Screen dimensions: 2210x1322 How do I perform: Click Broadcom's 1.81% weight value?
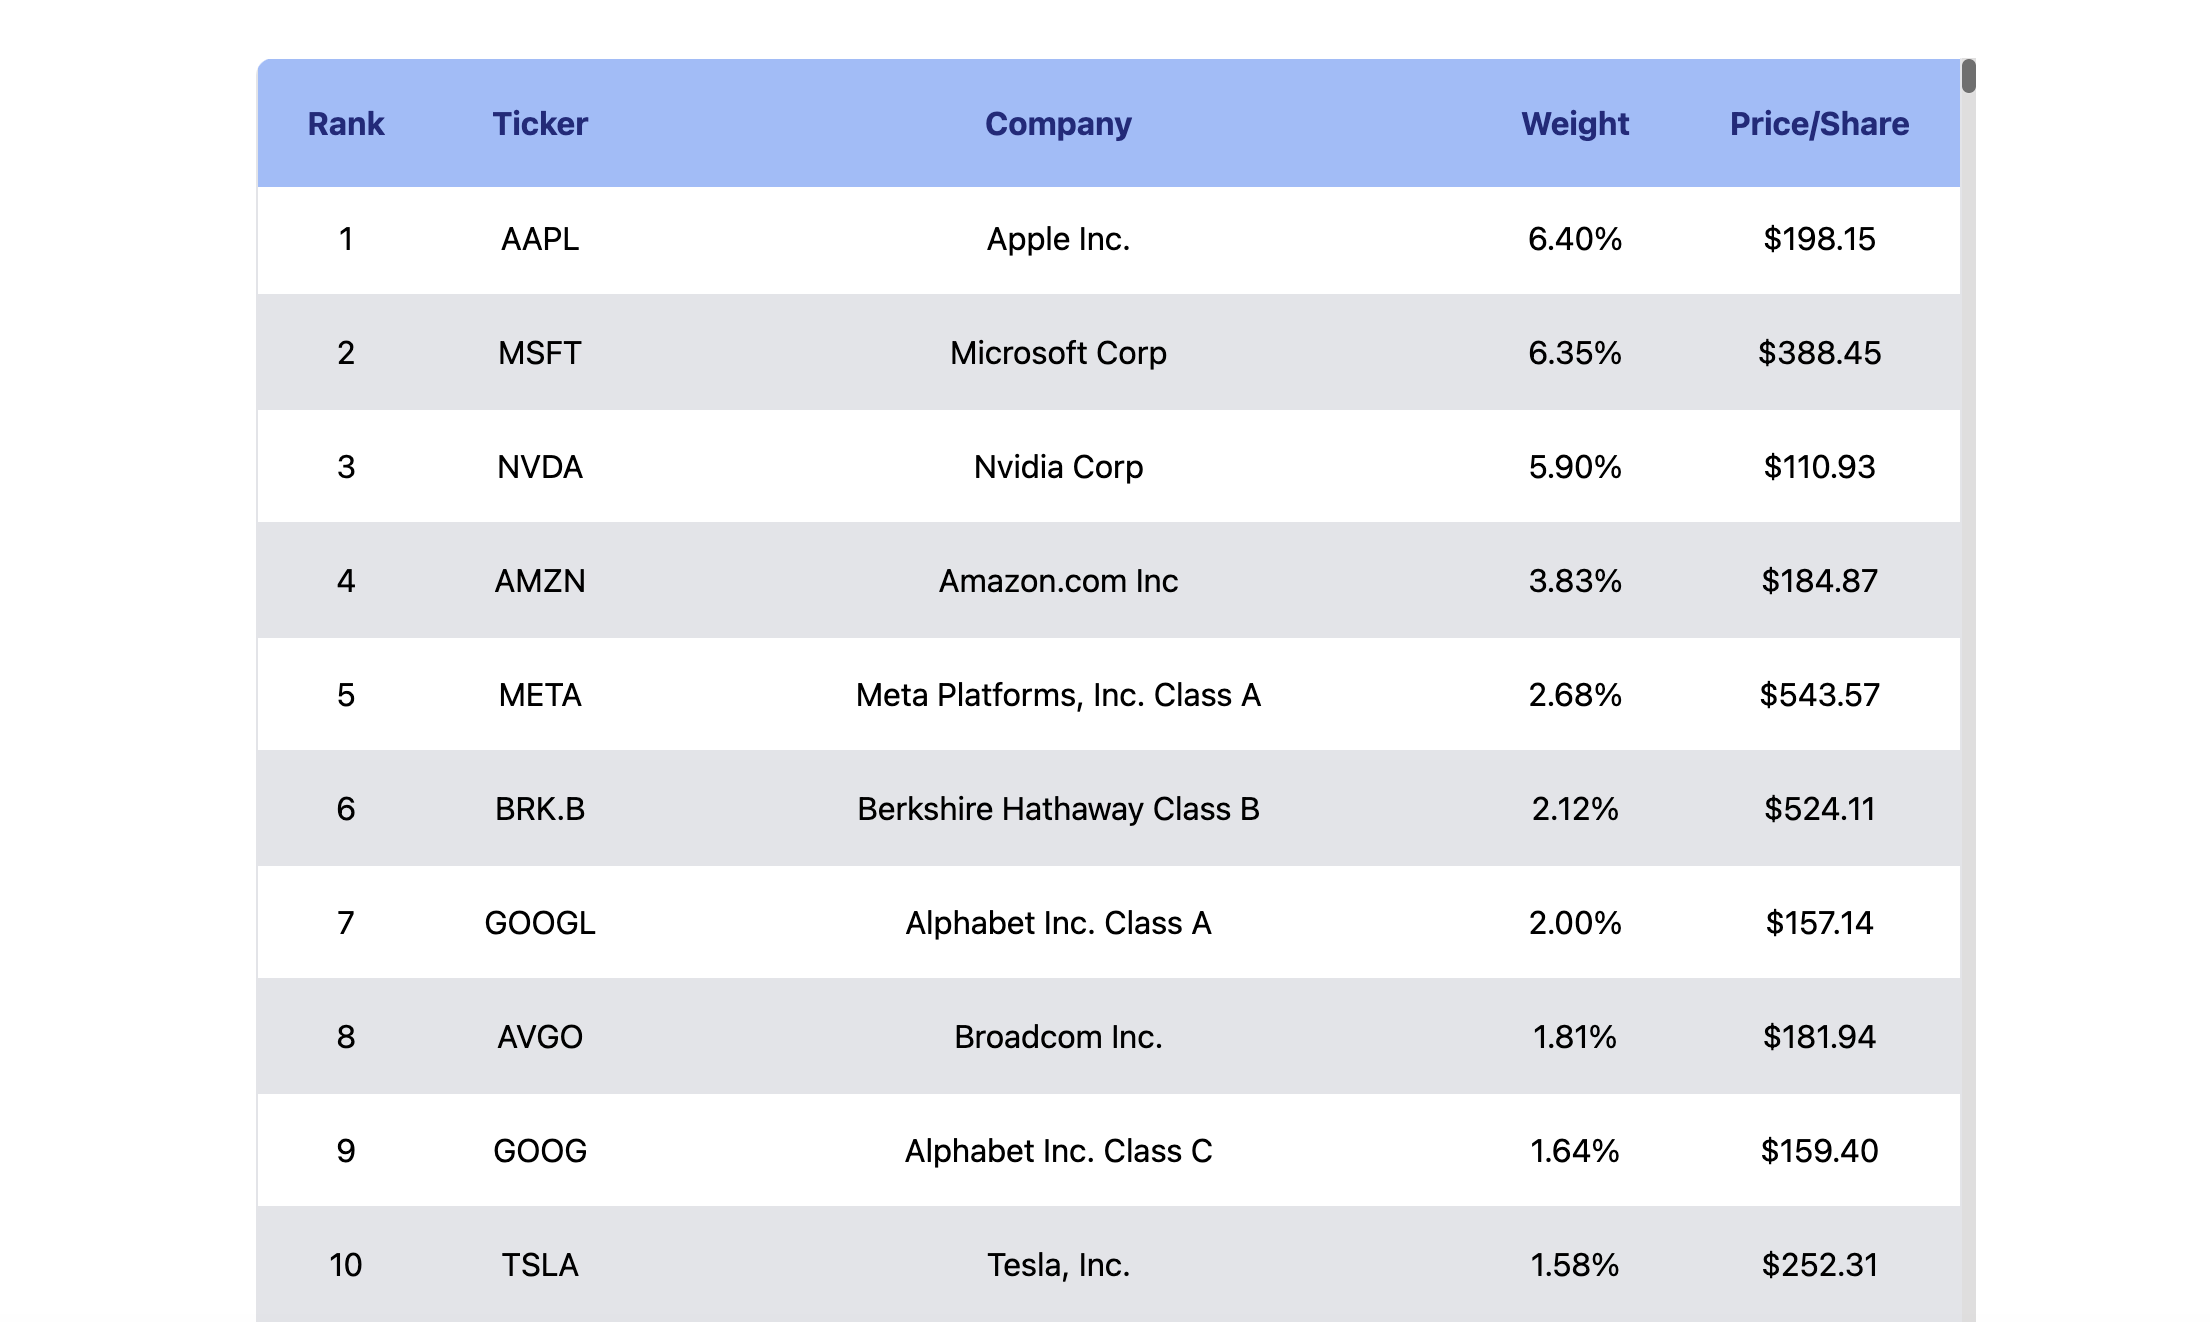pos(1575,1037)
